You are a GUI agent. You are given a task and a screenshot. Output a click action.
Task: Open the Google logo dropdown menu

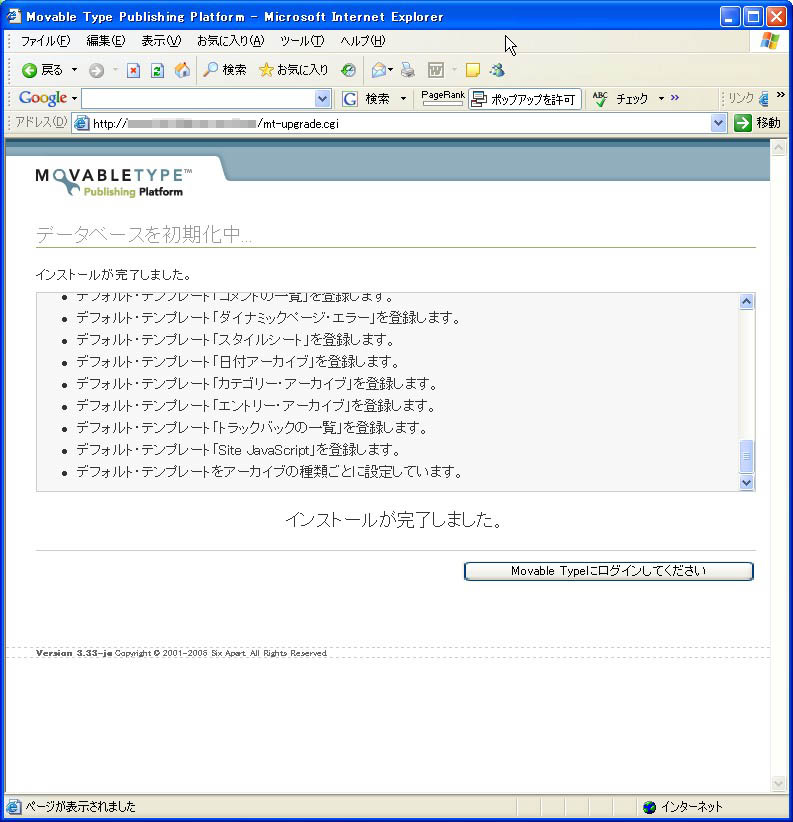coord(74,98)
